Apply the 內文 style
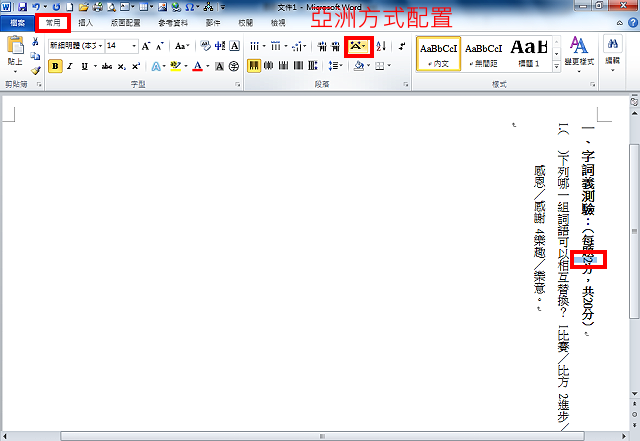Image resolution: width=640 pixels, height=441 pixels. tap(439, 54)
